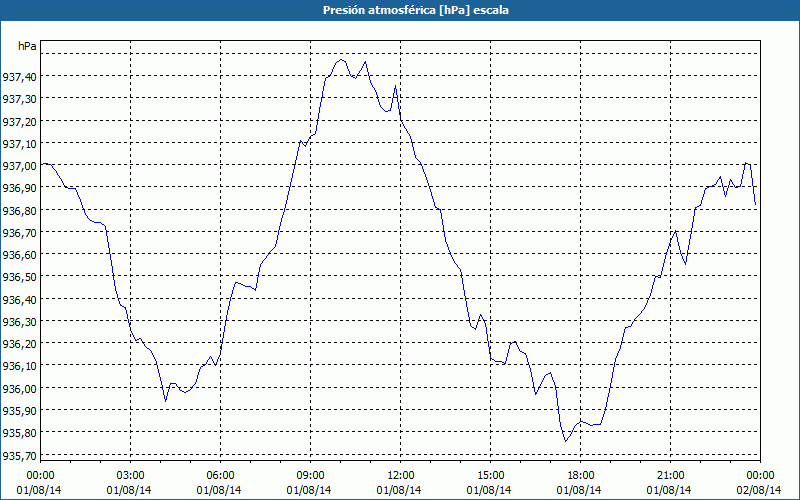The height and width of the screenshot is (500, 800).
Task: Click the 936,70 y-axis label
Action: (x=19, y=233)
